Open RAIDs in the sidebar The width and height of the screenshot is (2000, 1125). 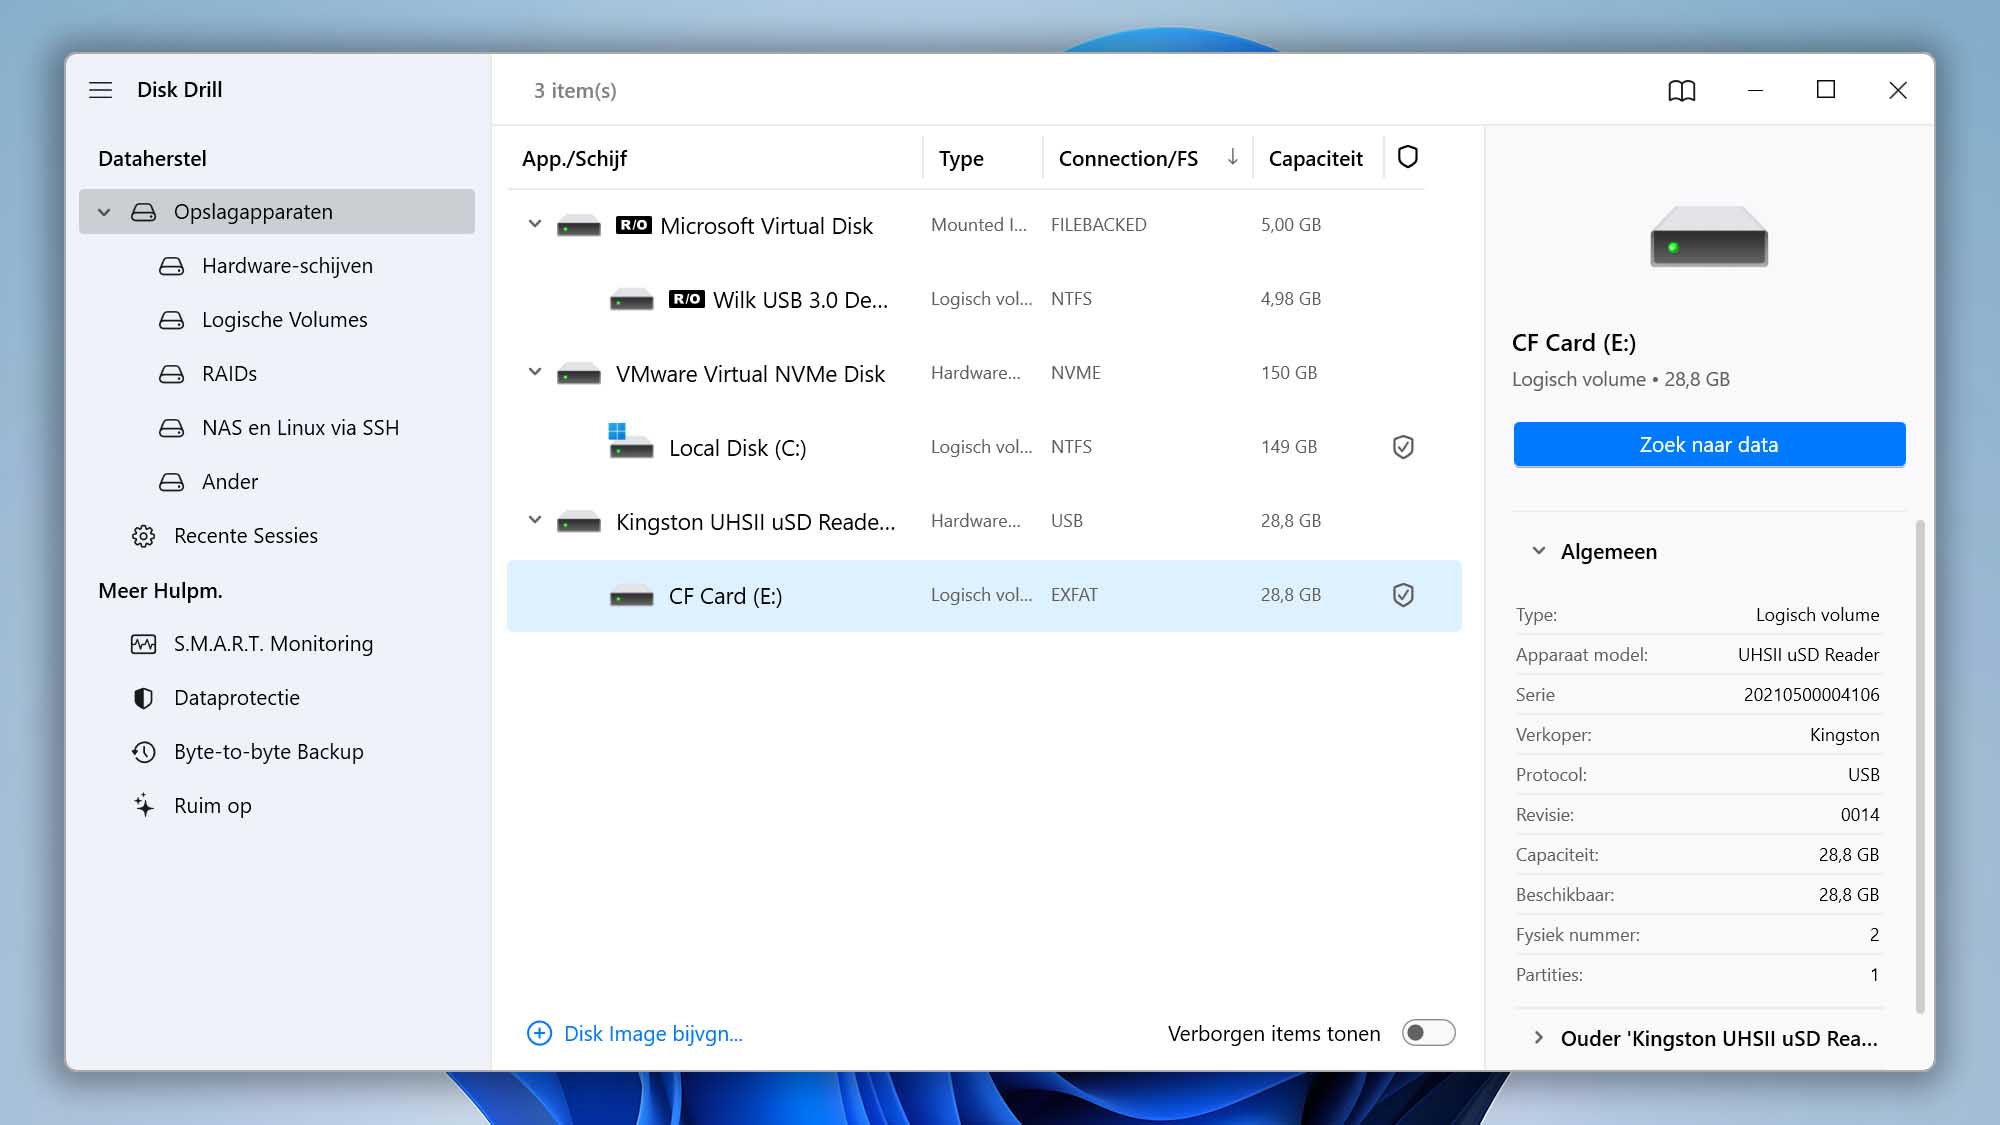(277, 374)
